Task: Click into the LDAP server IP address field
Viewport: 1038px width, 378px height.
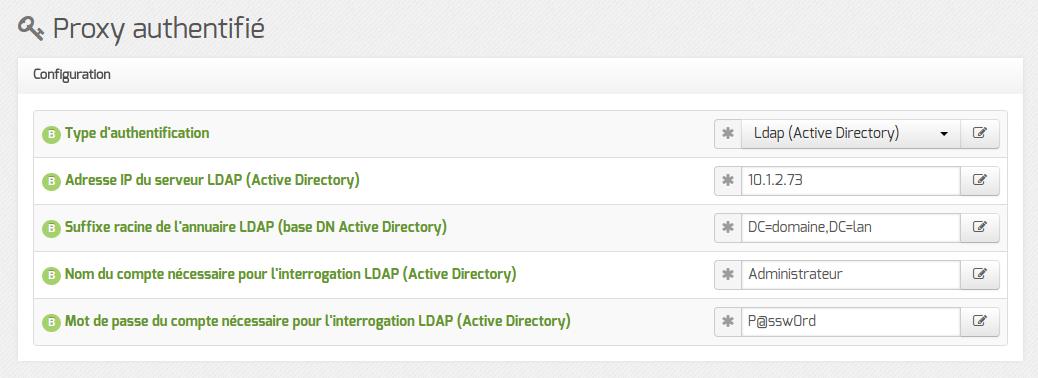Action: 851,181
